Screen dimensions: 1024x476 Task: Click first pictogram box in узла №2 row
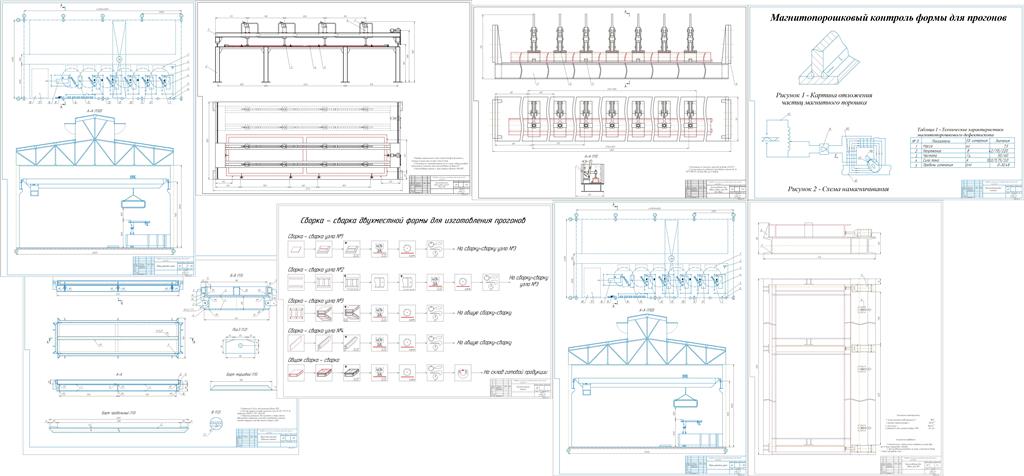point(296,281)
